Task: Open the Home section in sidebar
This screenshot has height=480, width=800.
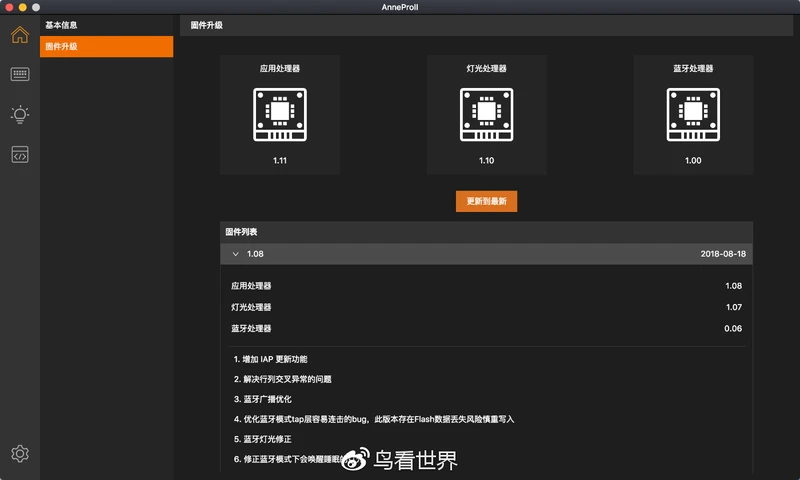Action: (x=20, y=35)
